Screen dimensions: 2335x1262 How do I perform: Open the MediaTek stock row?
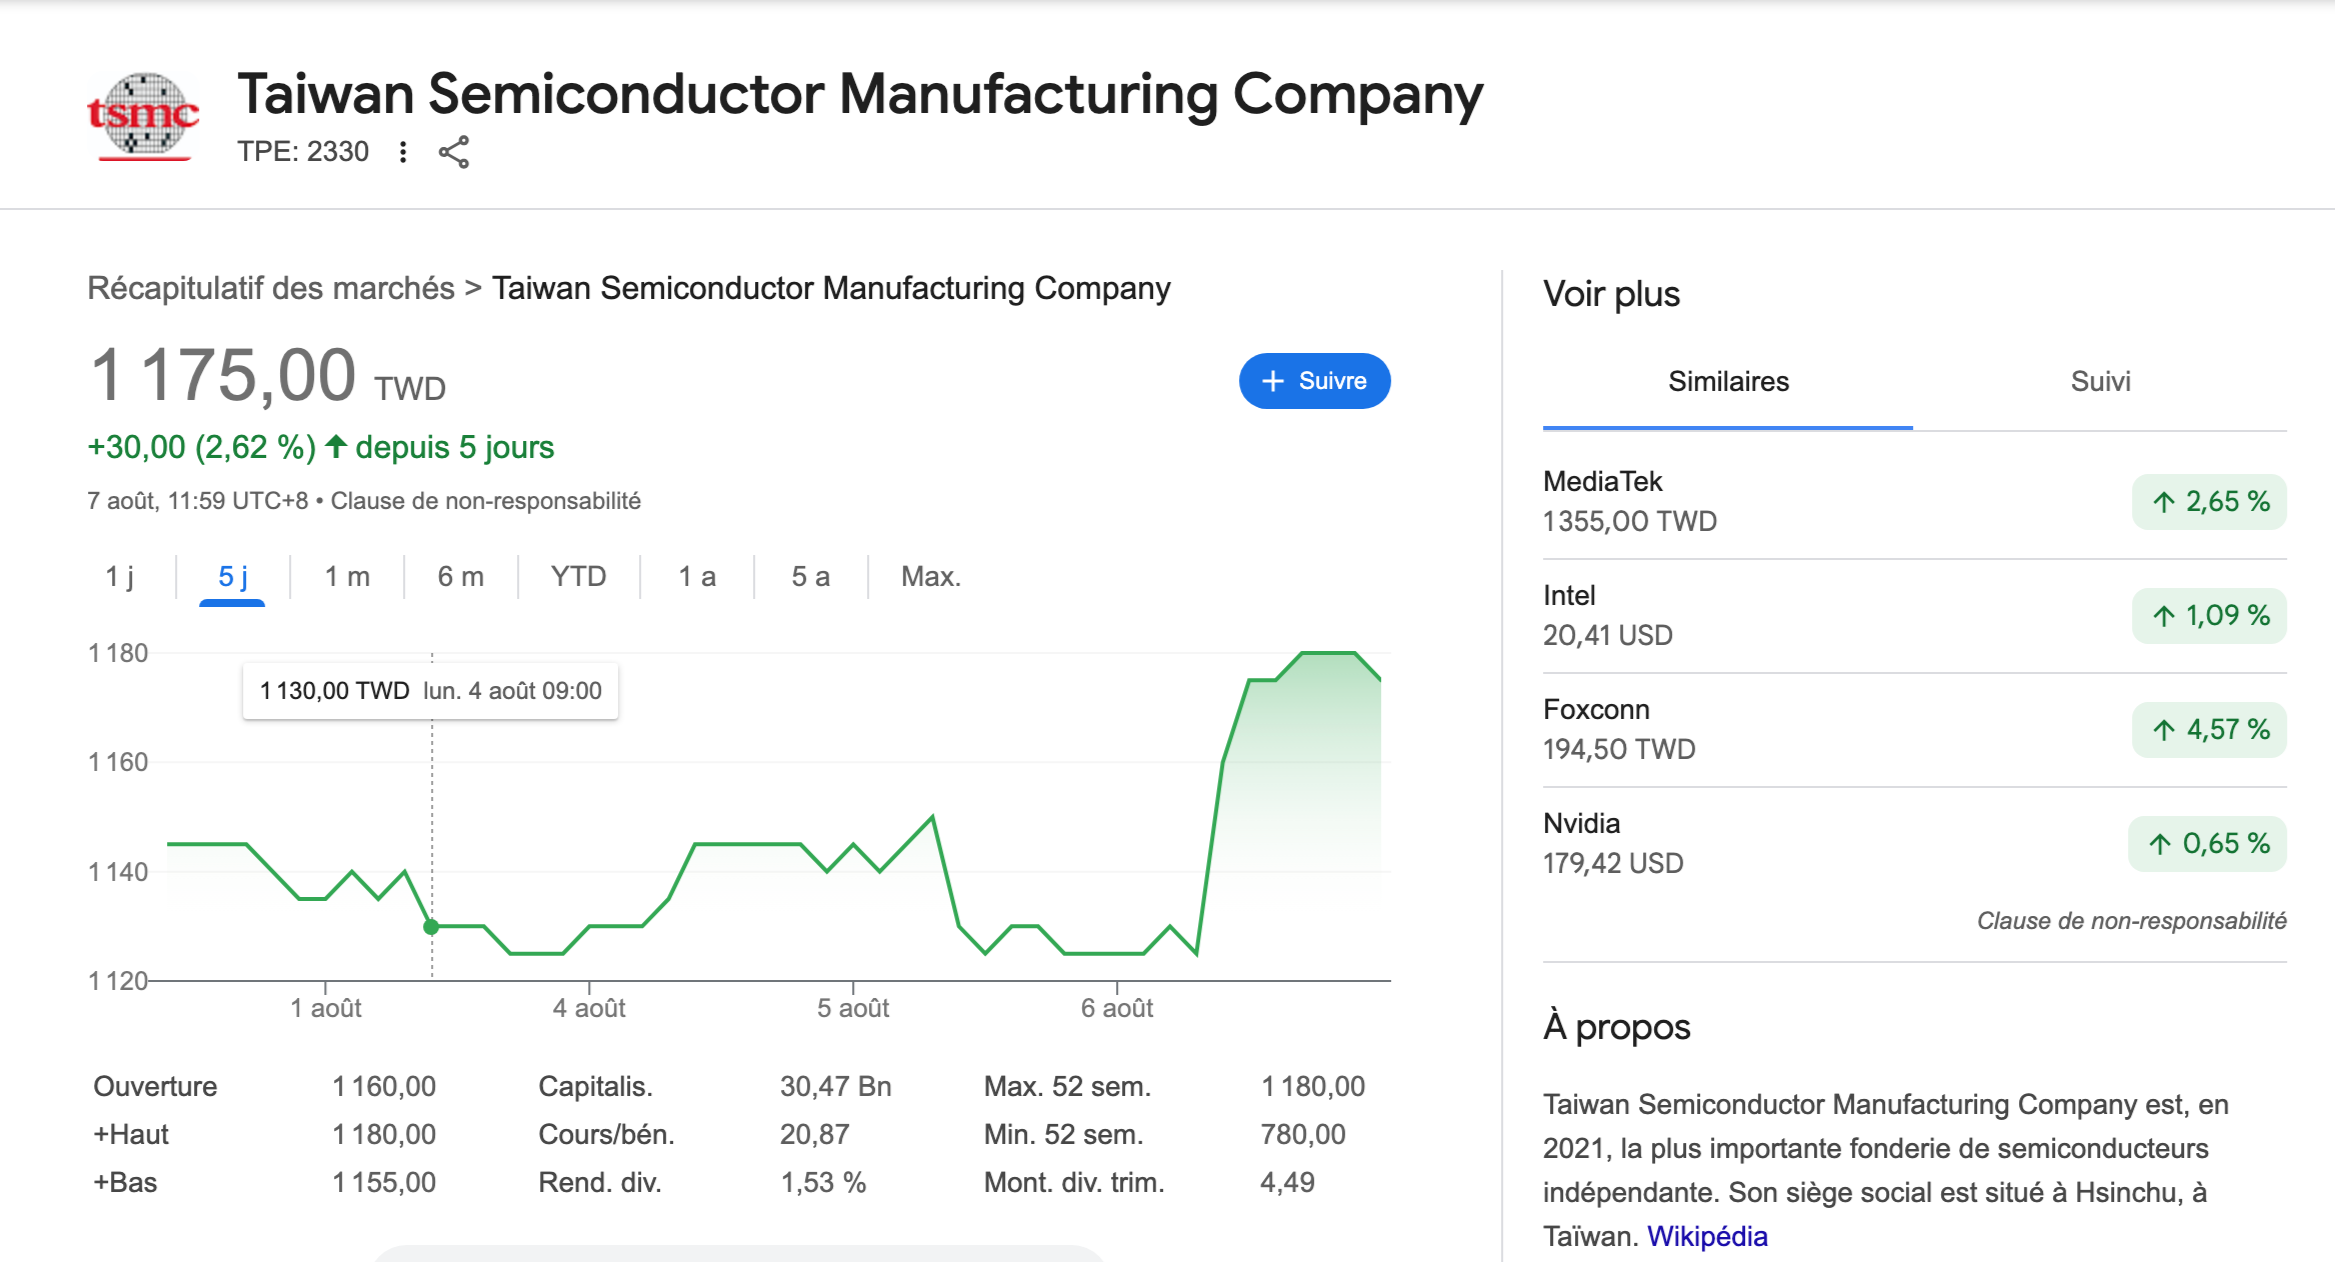(1915, 502)
